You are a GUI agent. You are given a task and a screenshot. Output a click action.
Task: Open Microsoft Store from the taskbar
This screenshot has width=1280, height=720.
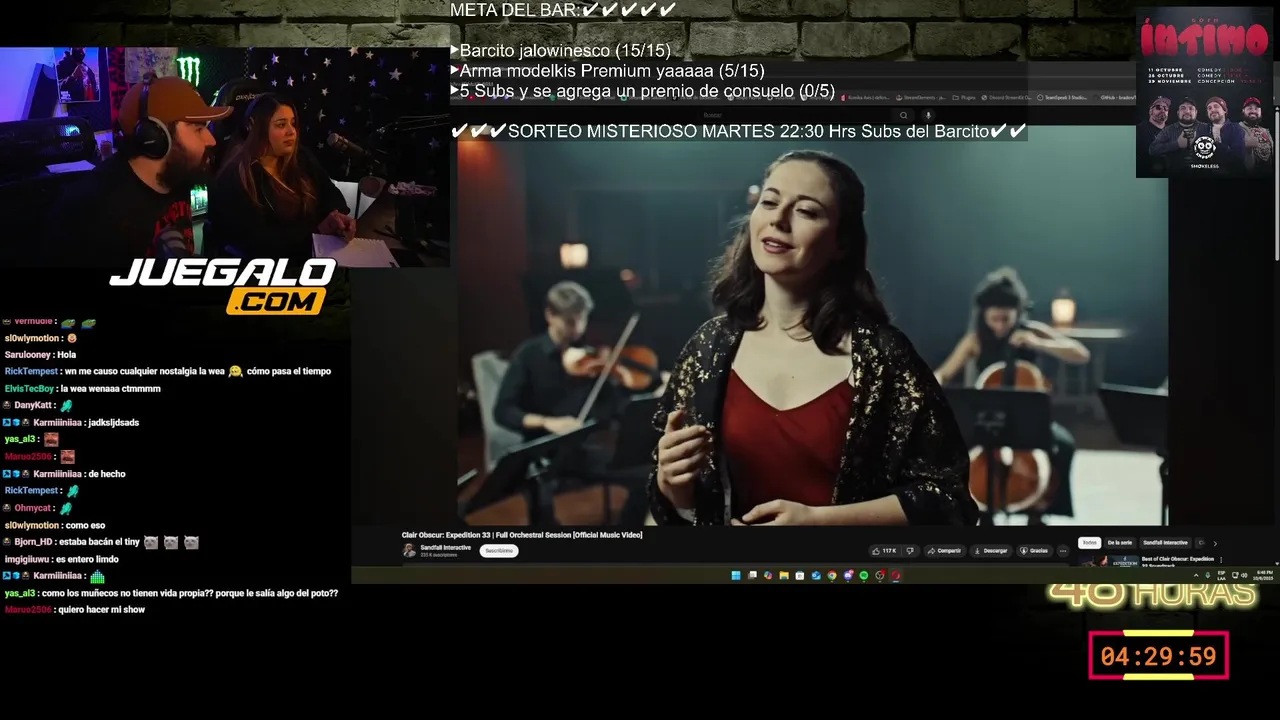point(800,575)
